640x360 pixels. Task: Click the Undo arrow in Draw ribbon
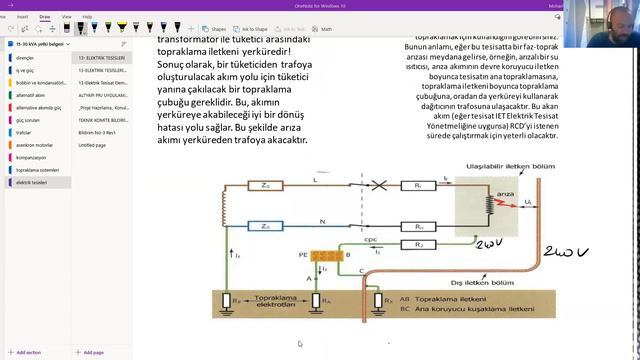coord(11,29)
